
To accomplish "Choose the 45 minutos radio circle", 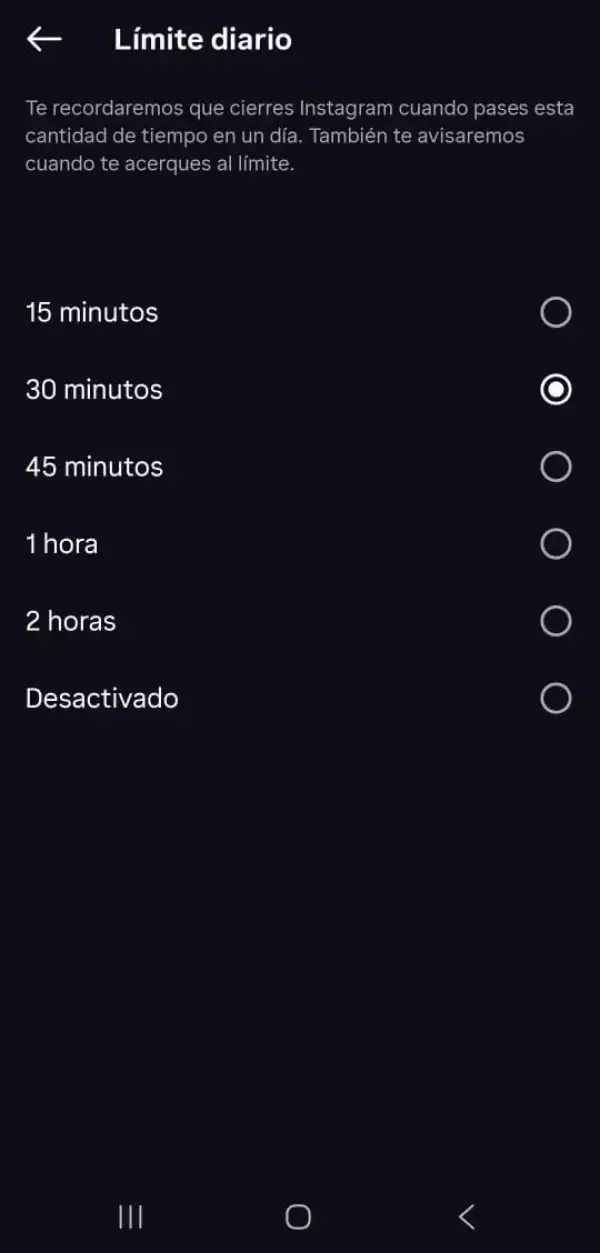I will (x=555, y=467).
